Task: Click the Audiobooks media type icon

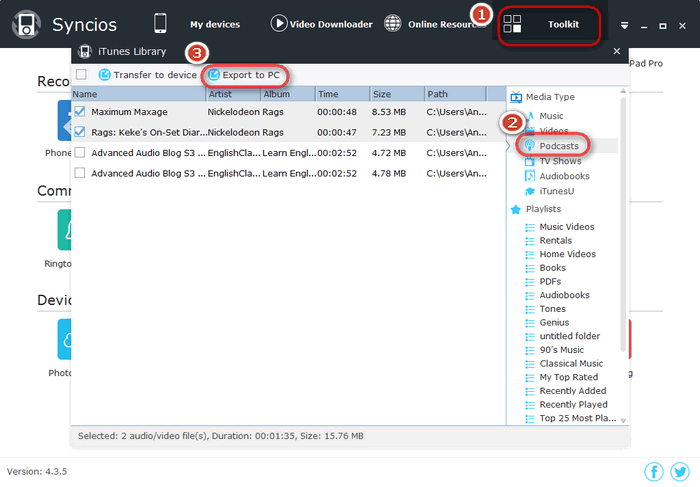Action: click(x=529, y=176)
